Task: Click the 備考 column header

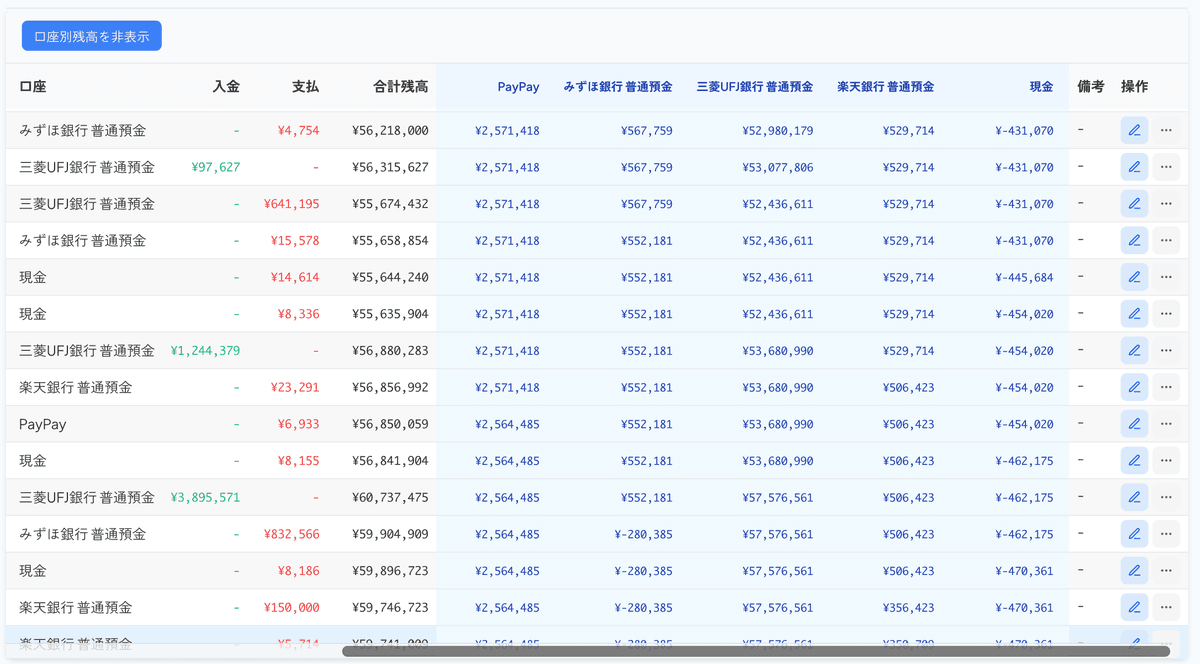Action: pyautogui.click(x=1091, y=87)
